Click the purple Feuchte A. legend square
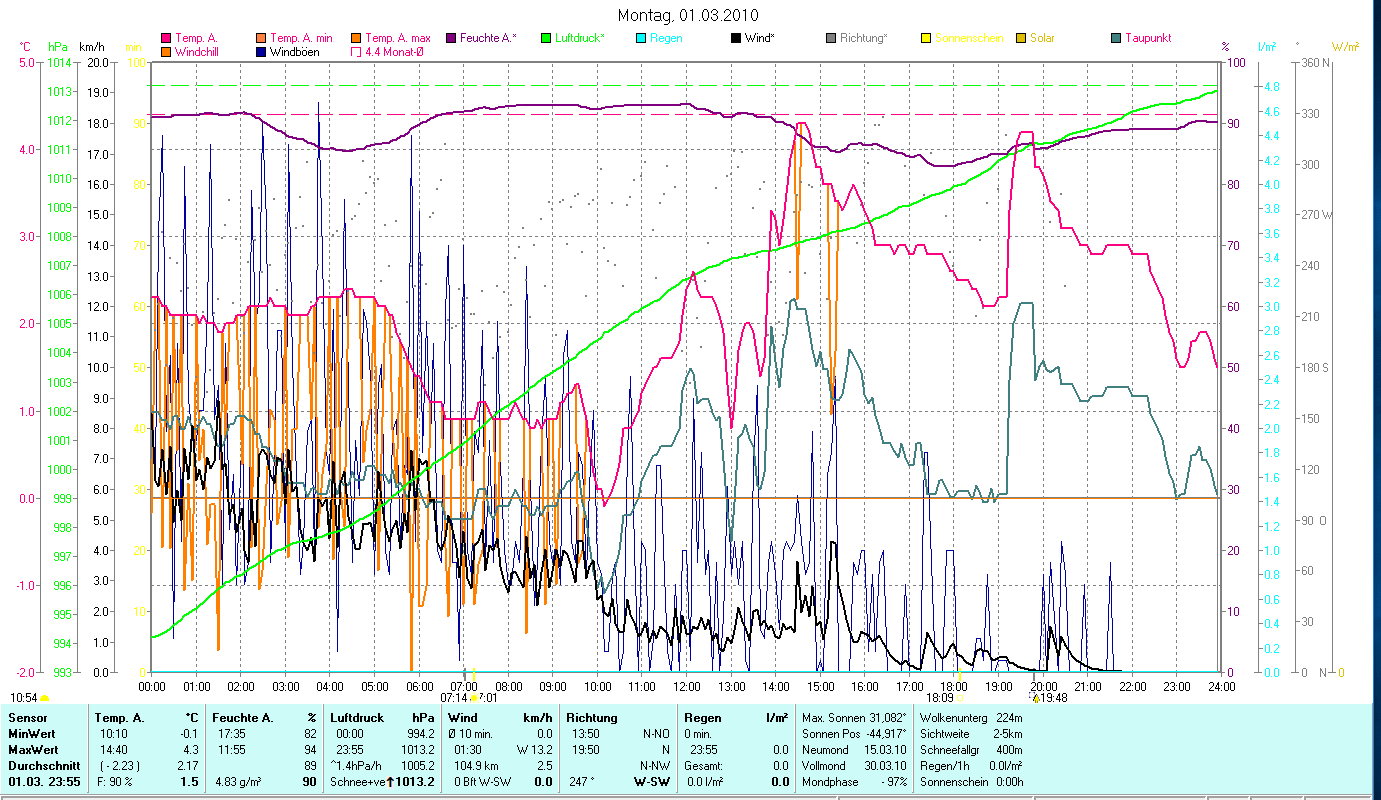1381x800 pixels. click(451, 38)
